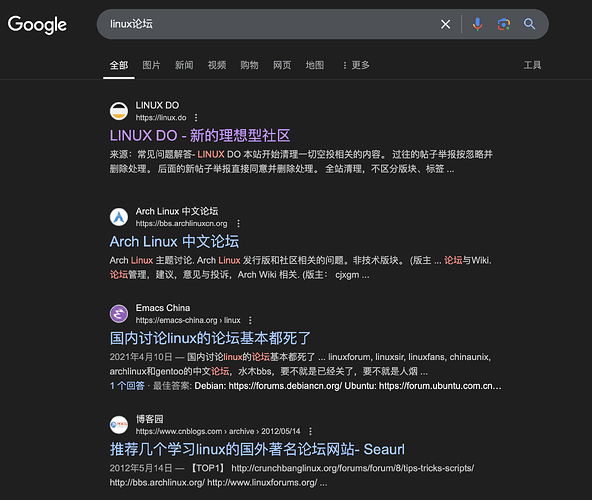Open options menu next to linux.do URL
The width and height of the screenshot is (592, 500).
(x=196, y=118)
